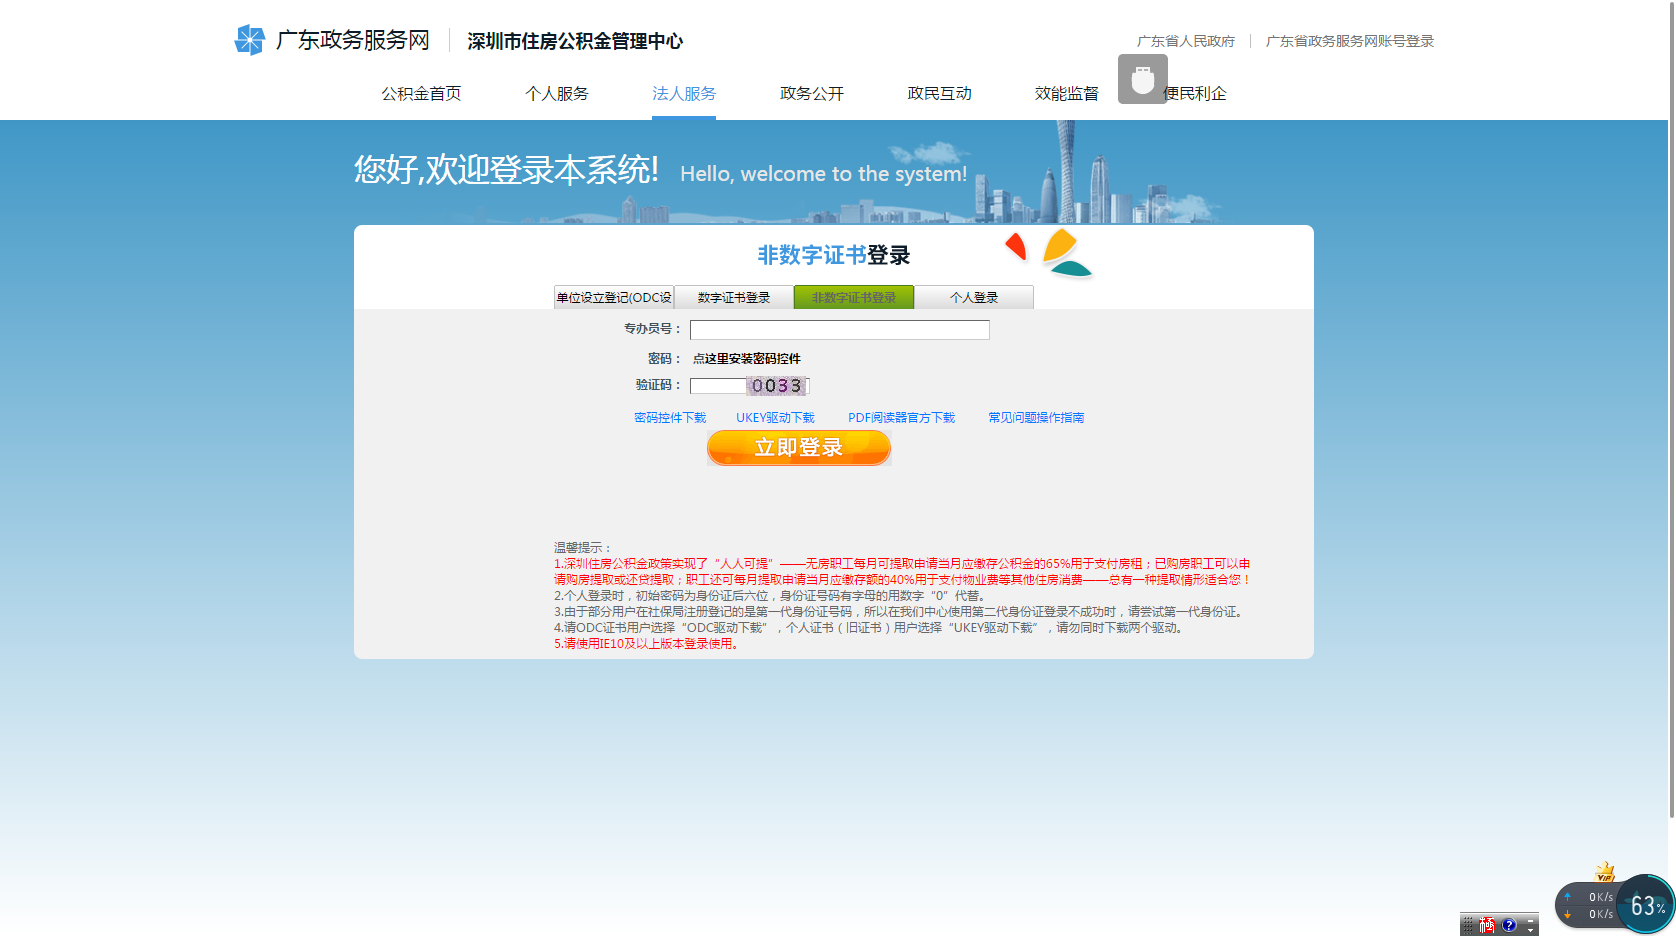Select the 单位设立登记 tab

(614, 298)
